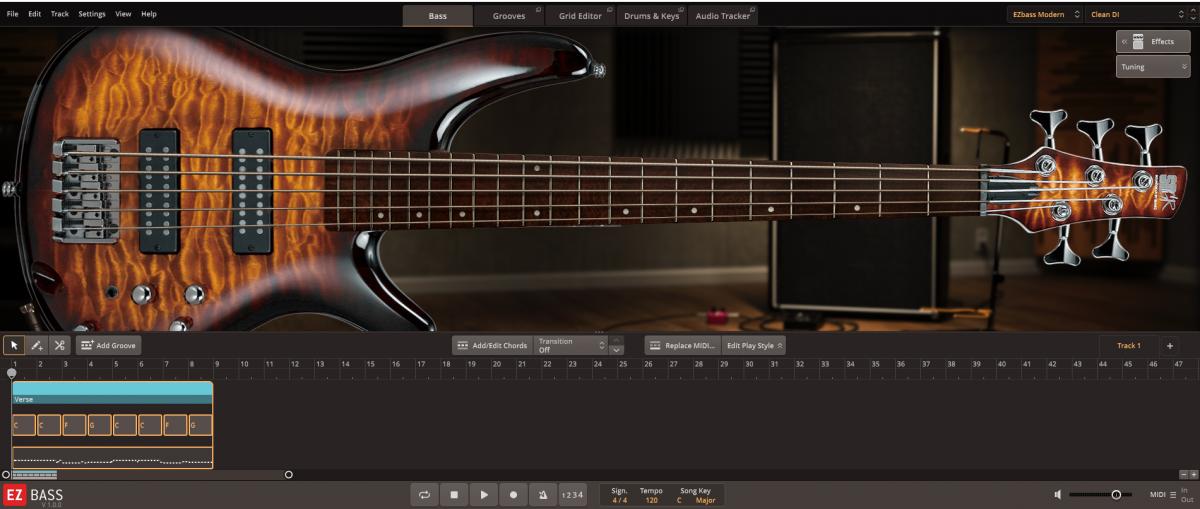Open Add/Edit Chords

(491, 345)
